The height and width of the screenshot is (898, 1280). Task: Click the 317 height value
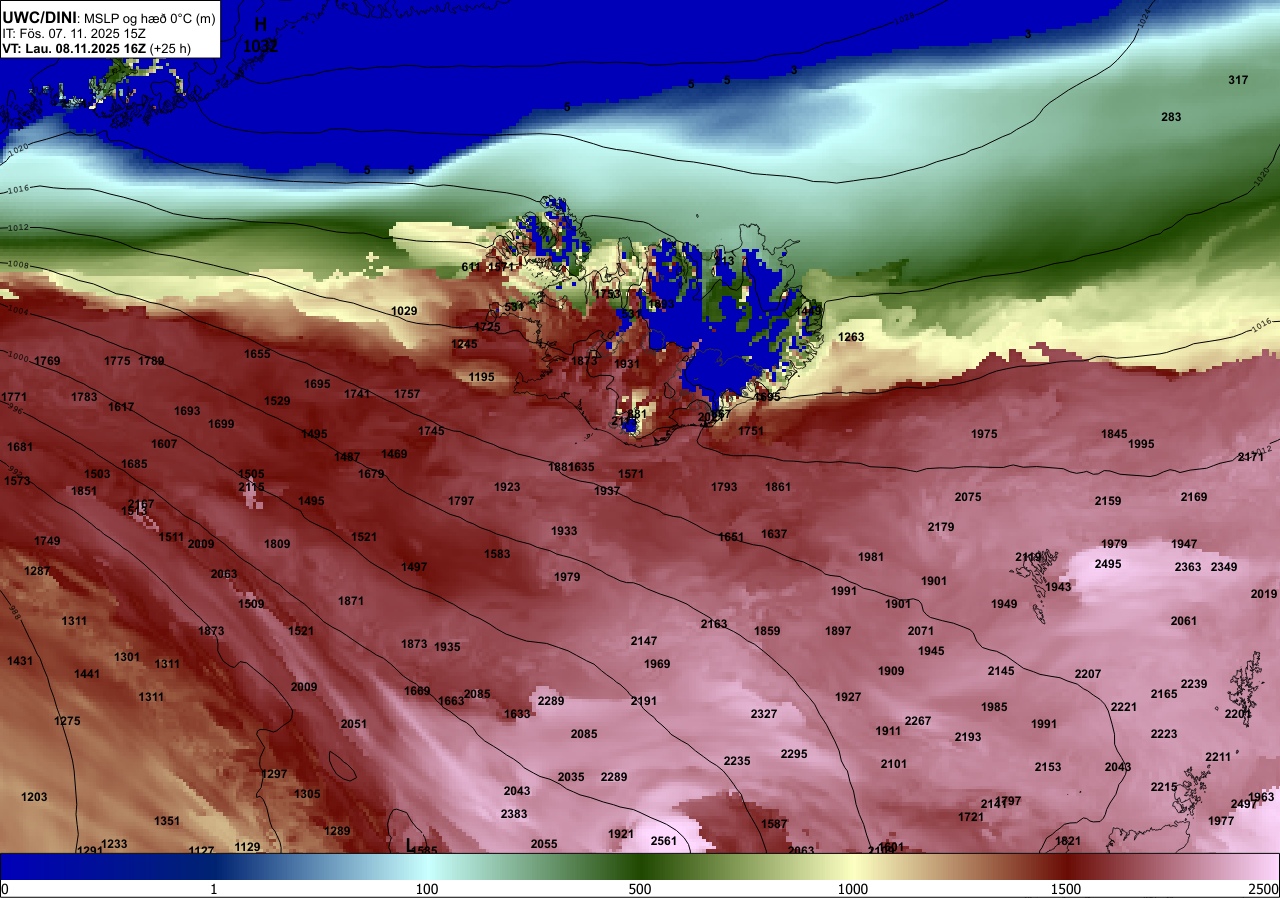[1238, 80]
